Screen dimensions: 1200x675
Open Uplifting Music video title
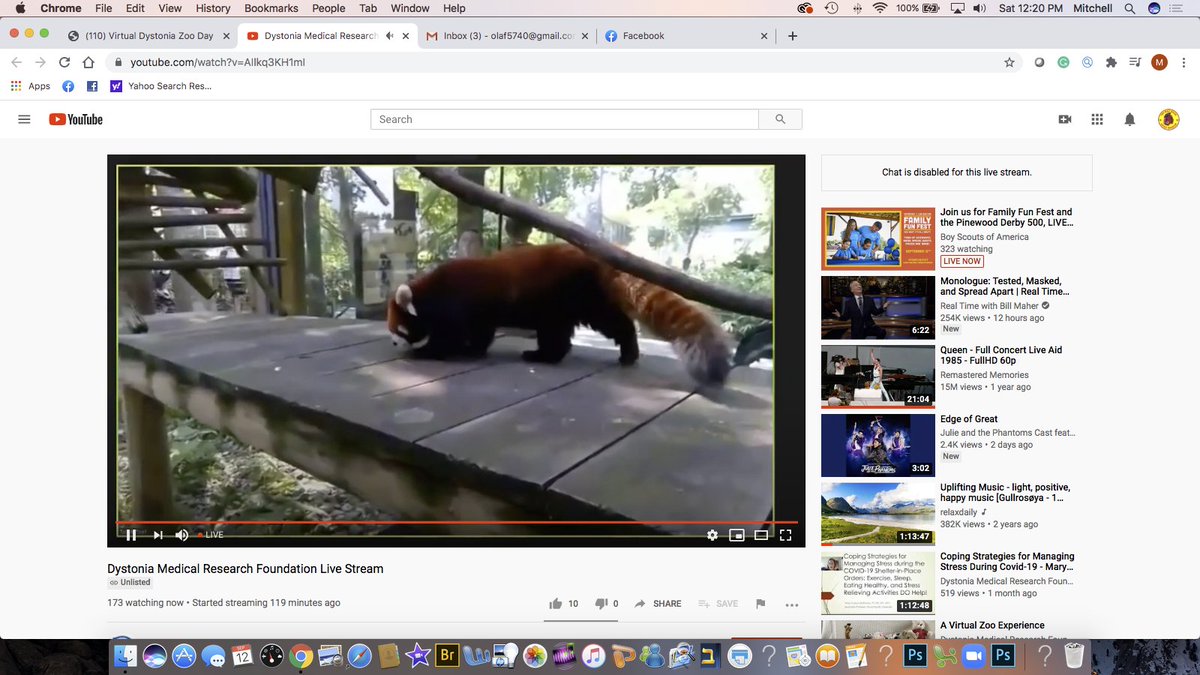tap(1005, 493)
